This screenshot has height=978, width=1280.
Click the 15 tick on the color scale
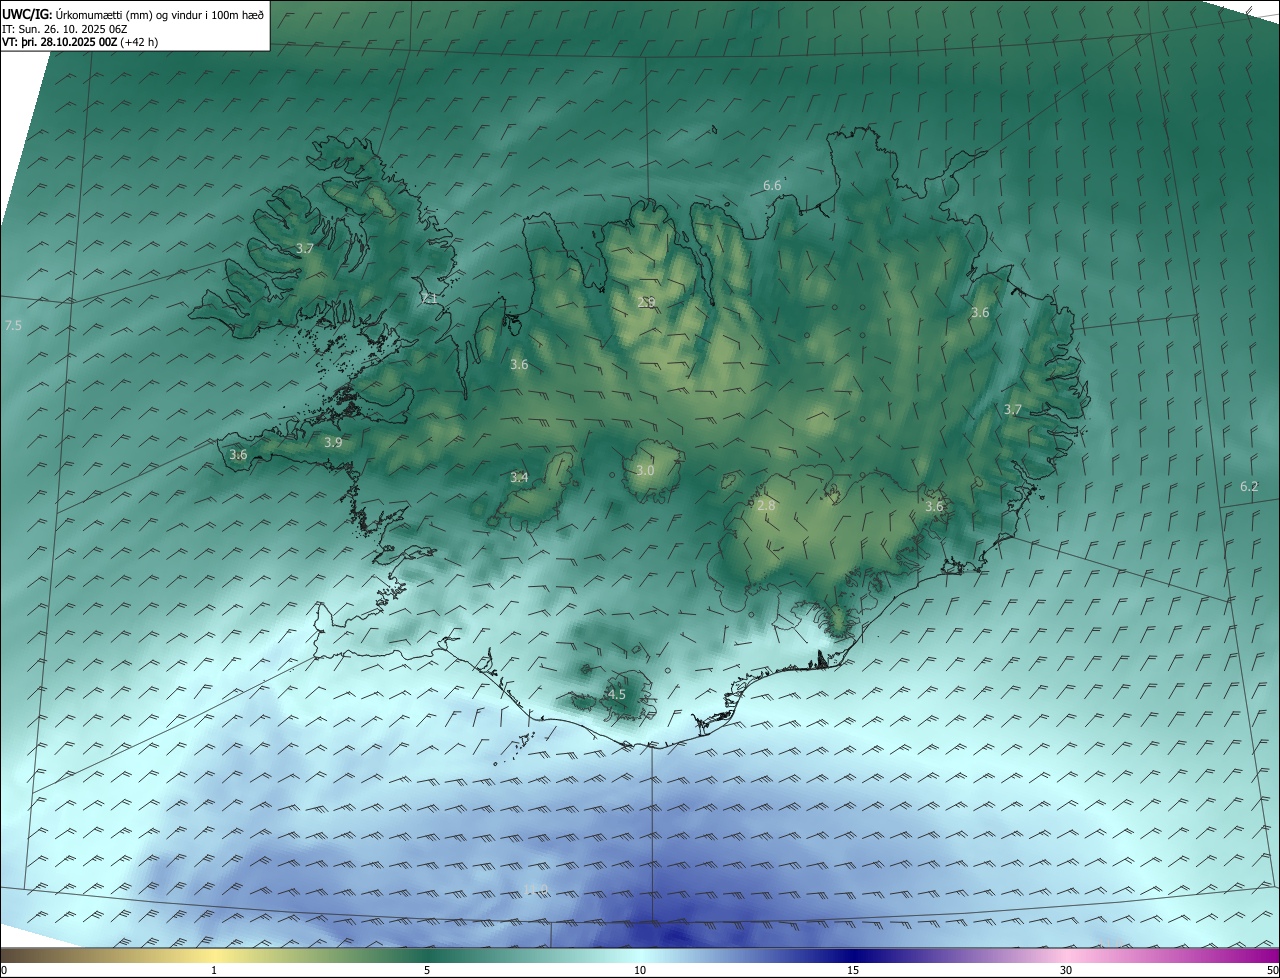tap(853, 970)
